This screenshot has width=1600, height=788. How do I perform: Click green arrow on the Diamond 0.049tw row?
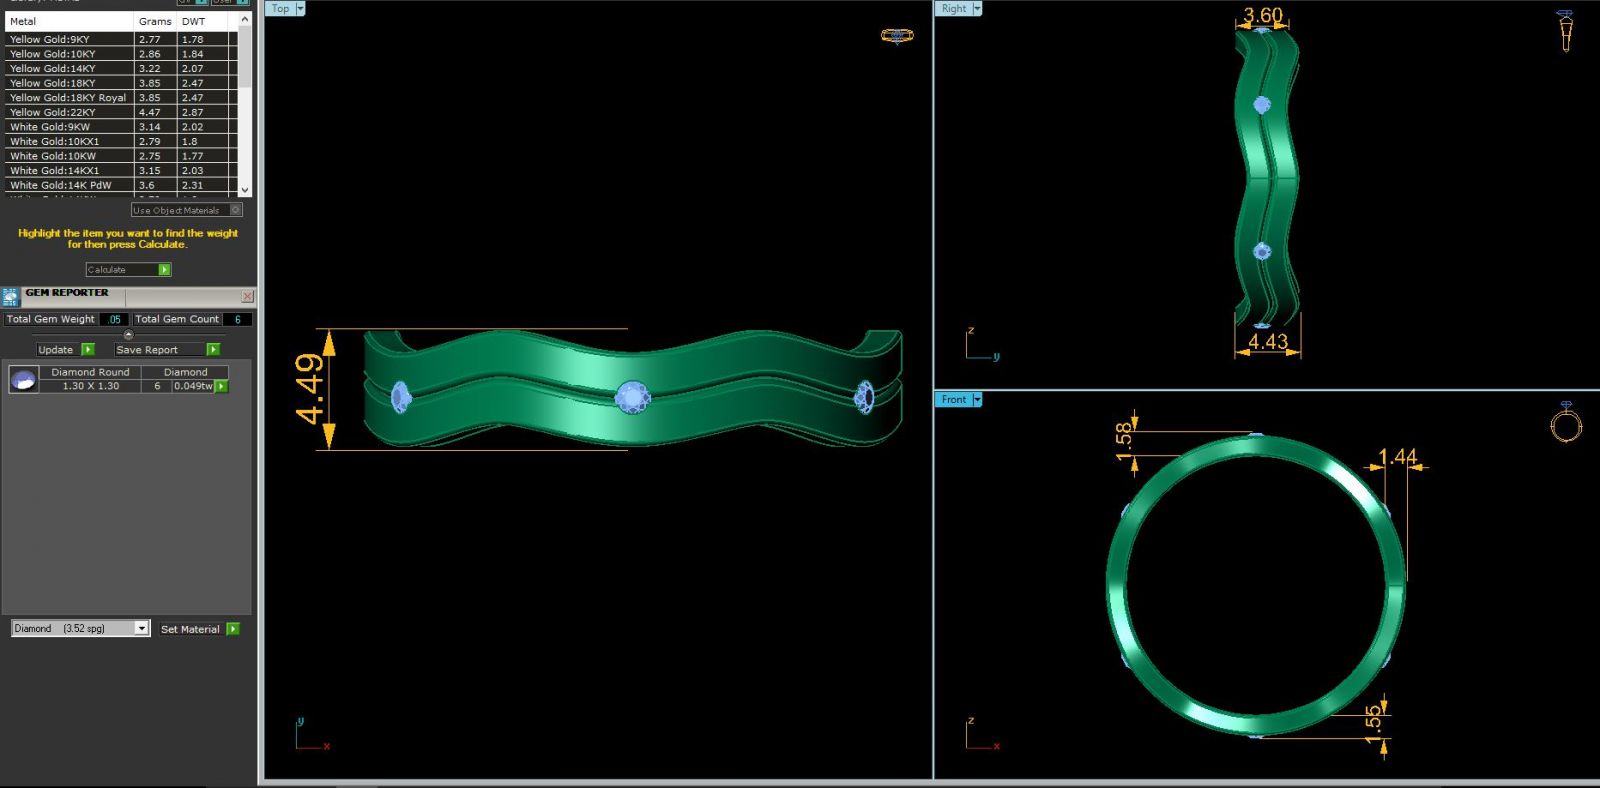222,386
